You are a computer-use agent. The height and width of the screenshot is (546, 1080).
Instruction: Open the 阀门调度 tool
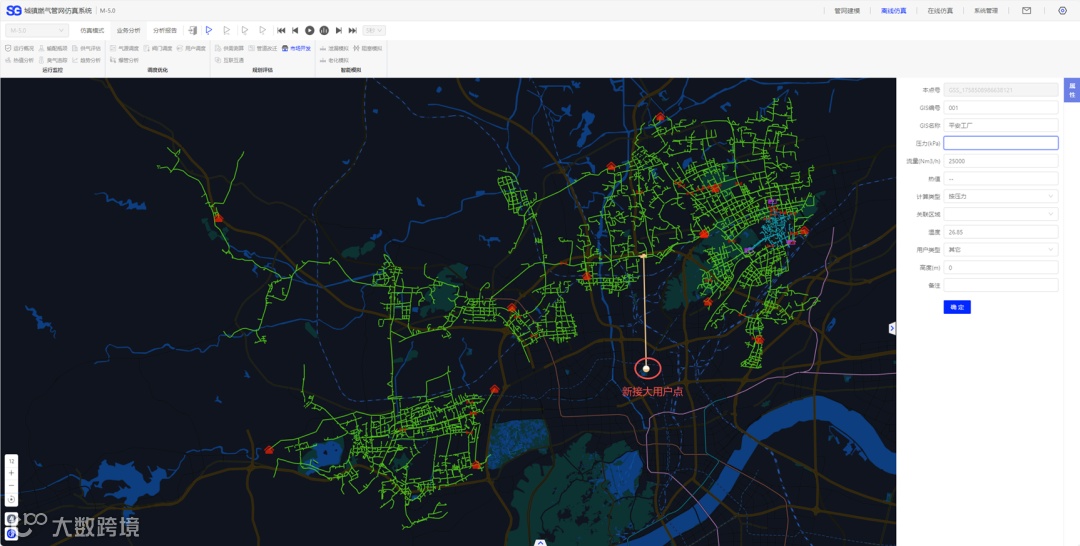[x=158, y=49]
